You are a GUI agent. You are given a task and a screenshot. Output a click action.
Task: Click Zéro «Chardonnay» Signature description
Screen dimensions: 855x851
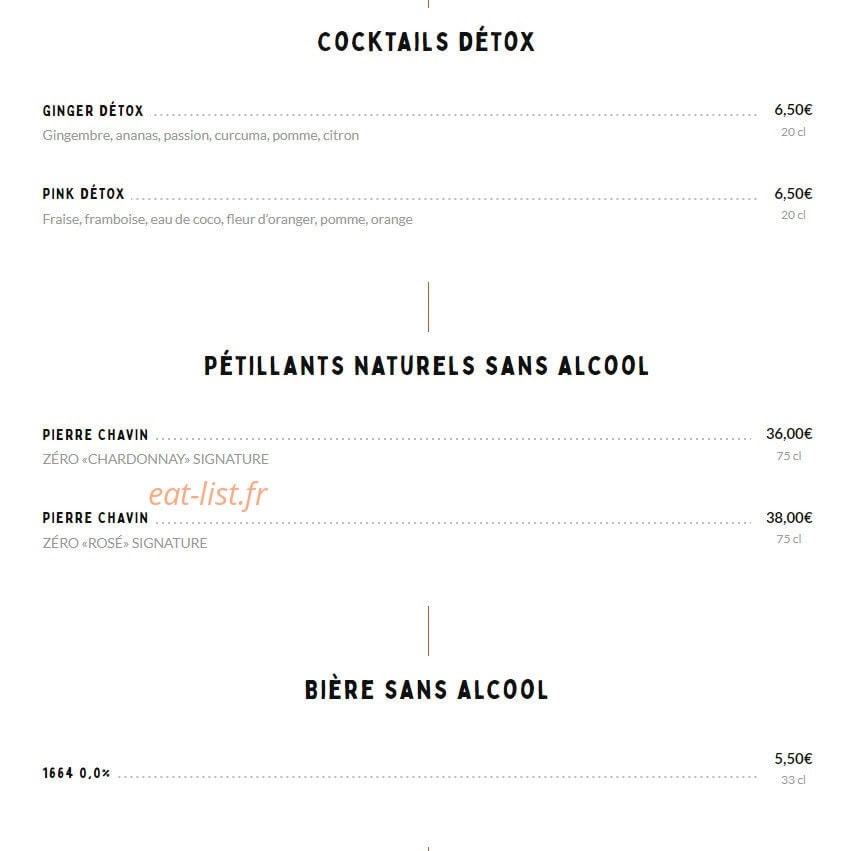[x=155, y=459]
